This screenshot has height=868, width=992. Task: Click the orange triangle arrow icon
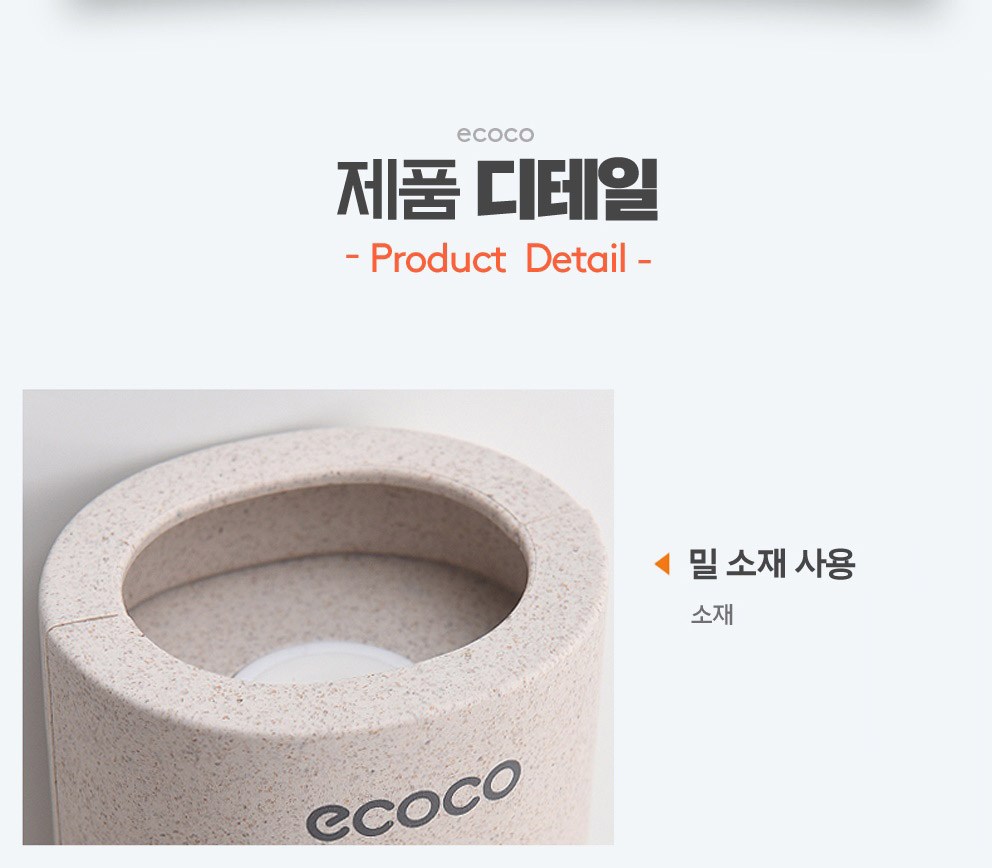(662, 564)
